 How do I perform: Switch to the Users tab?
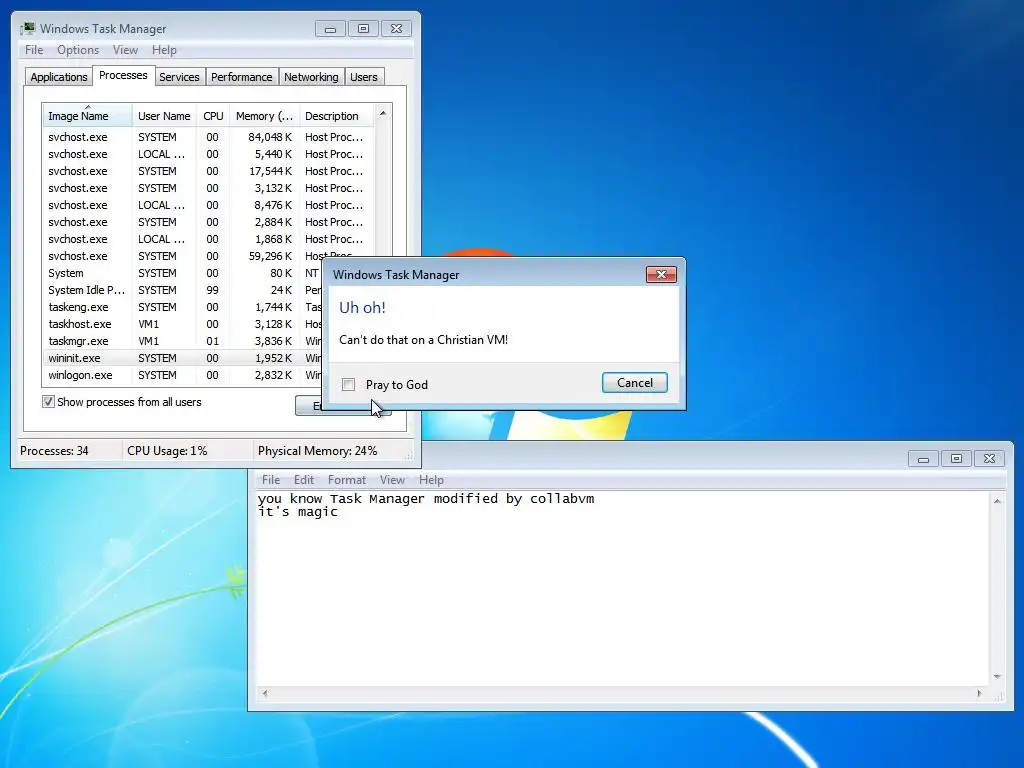click(364, 77)
